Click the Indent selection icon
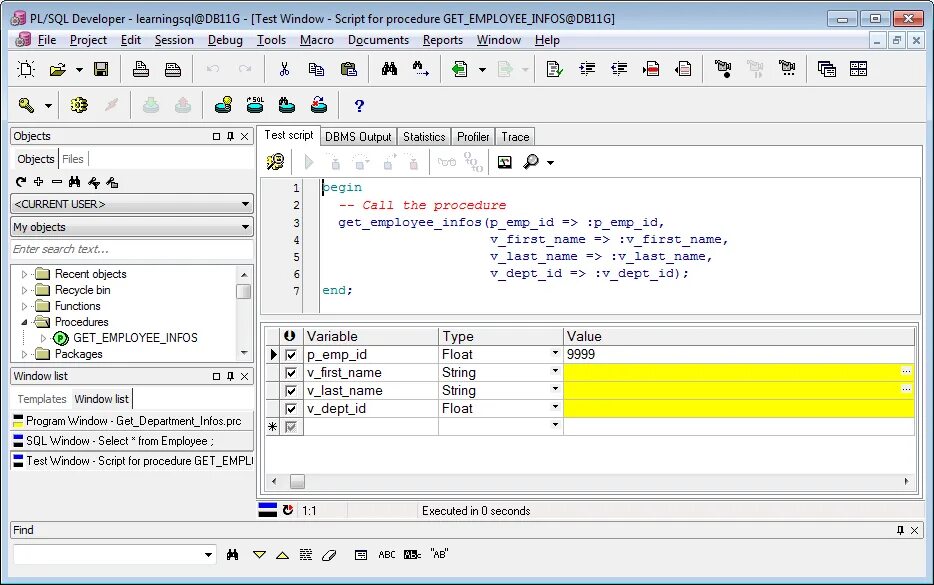This screenshot has height=585, width=934. pyautogui.click(x=587, y=69)
